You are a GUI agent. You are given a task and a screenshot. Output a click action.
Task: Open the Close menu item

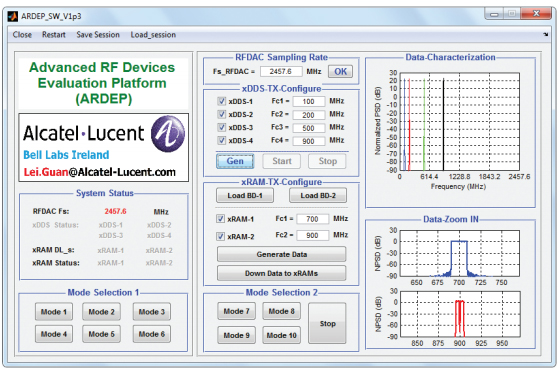coord(22,35)
